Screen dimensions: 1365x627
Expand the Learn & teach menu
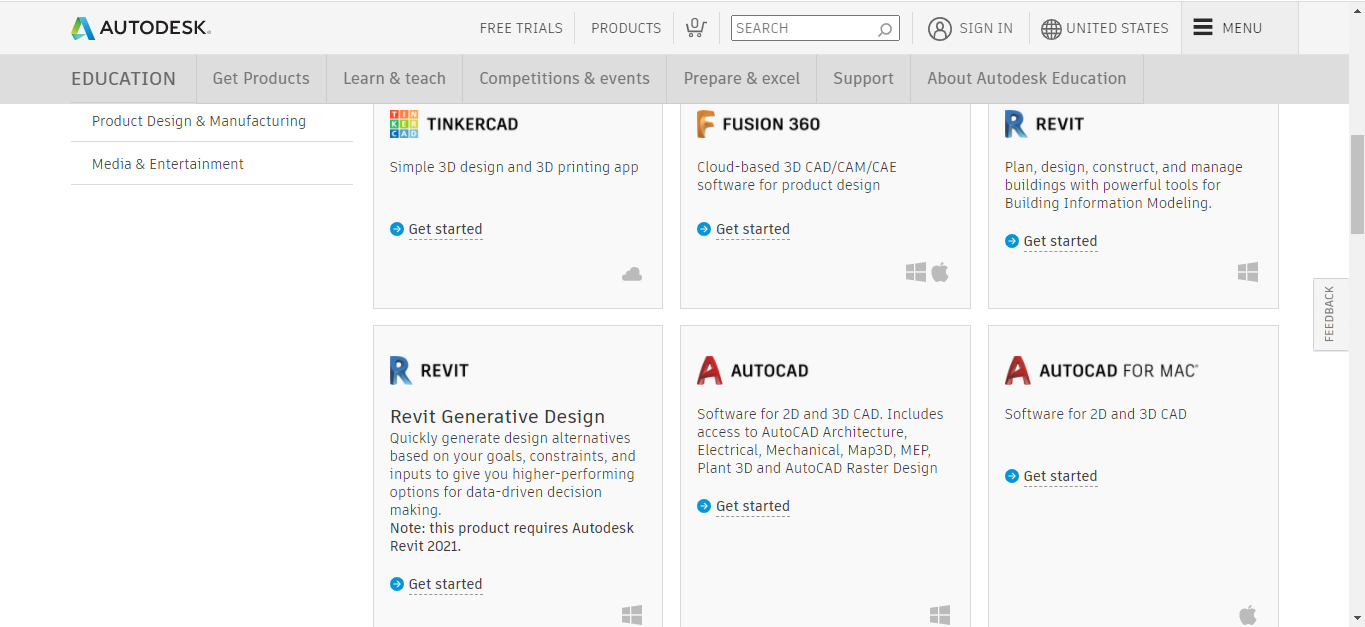pos(394,78)
